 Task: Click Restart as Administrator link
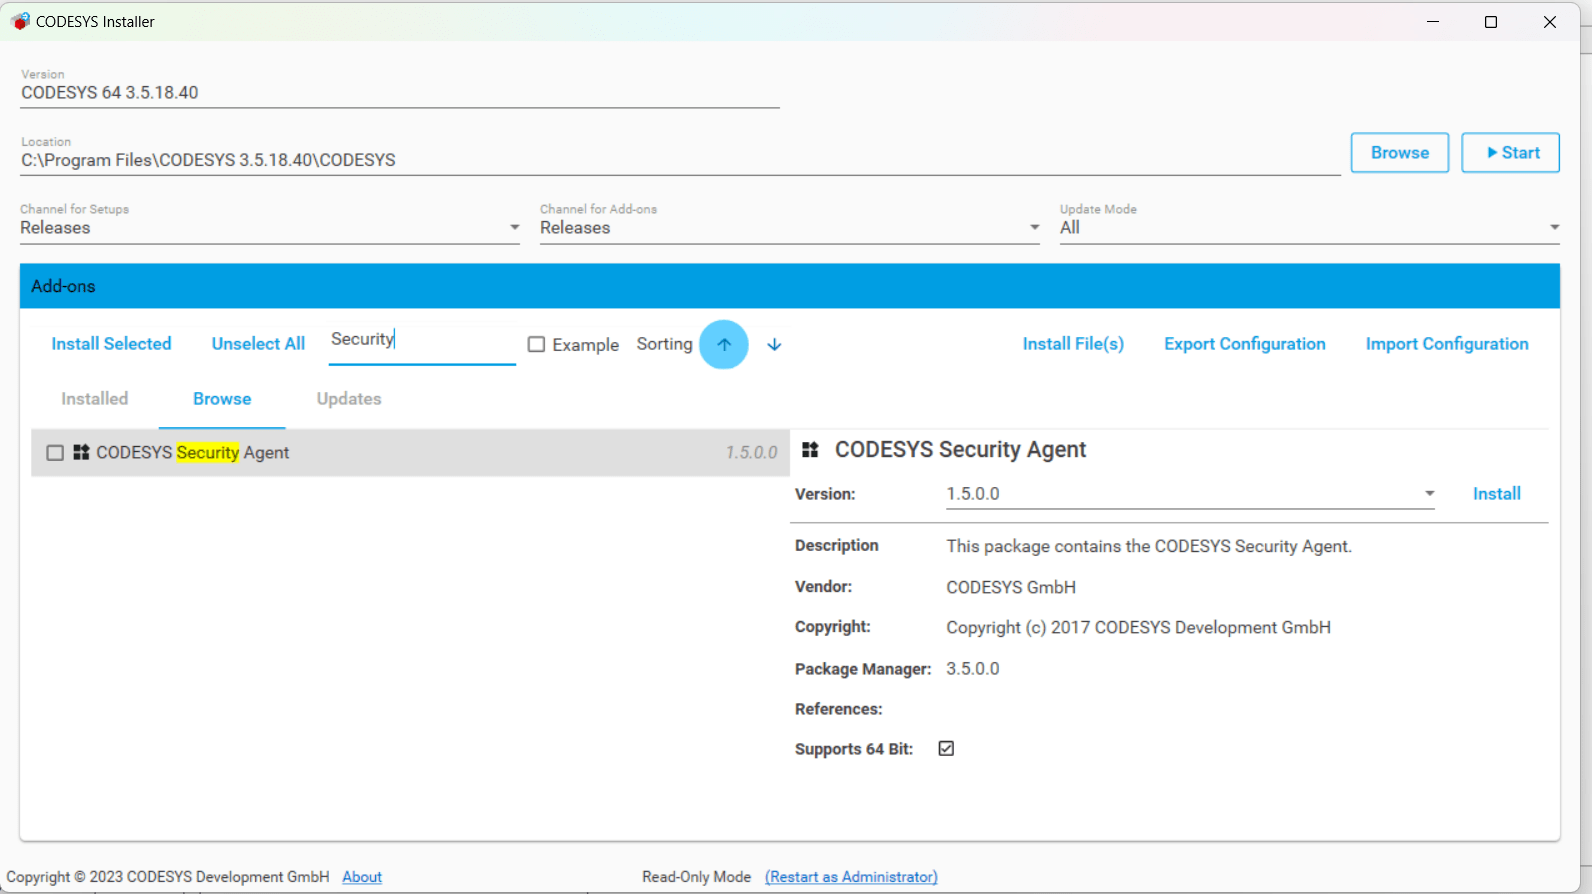coord(851,877)
